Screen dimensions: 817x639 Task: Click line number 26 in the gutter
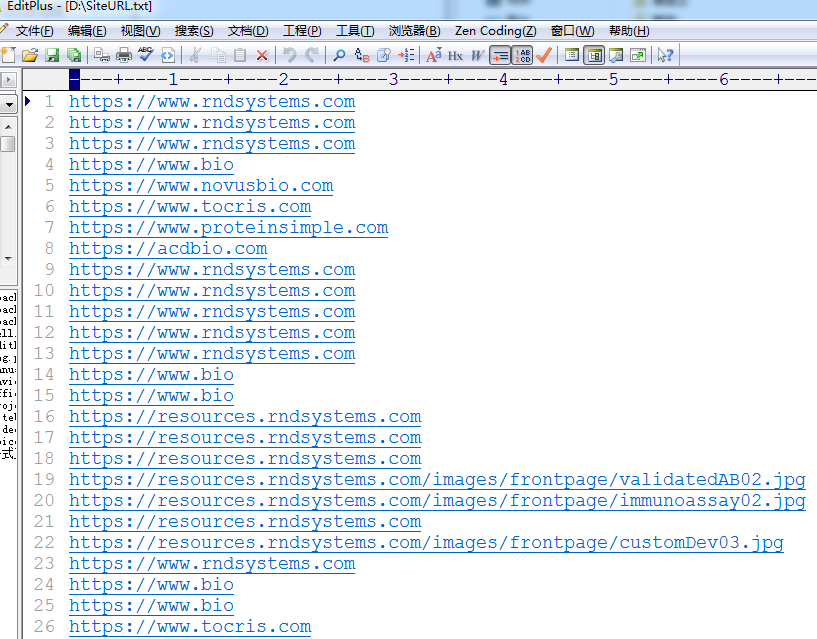pos(44,626)
